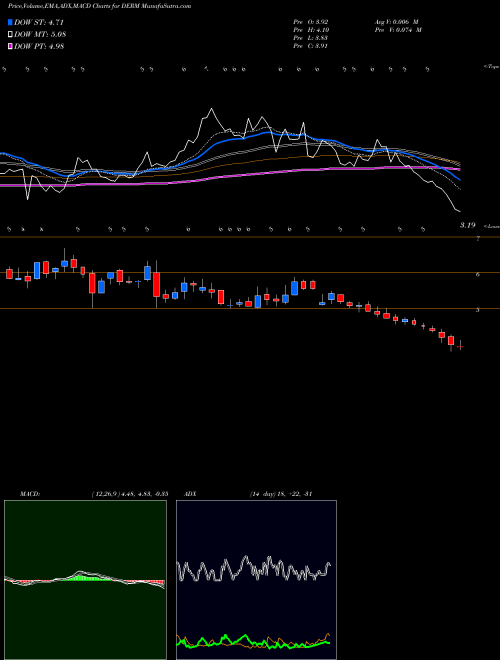Image resolution: width=500 pixels, height=660 pixels.
Task: Open the ADX indicator chart
Action: tap(256, 580)
